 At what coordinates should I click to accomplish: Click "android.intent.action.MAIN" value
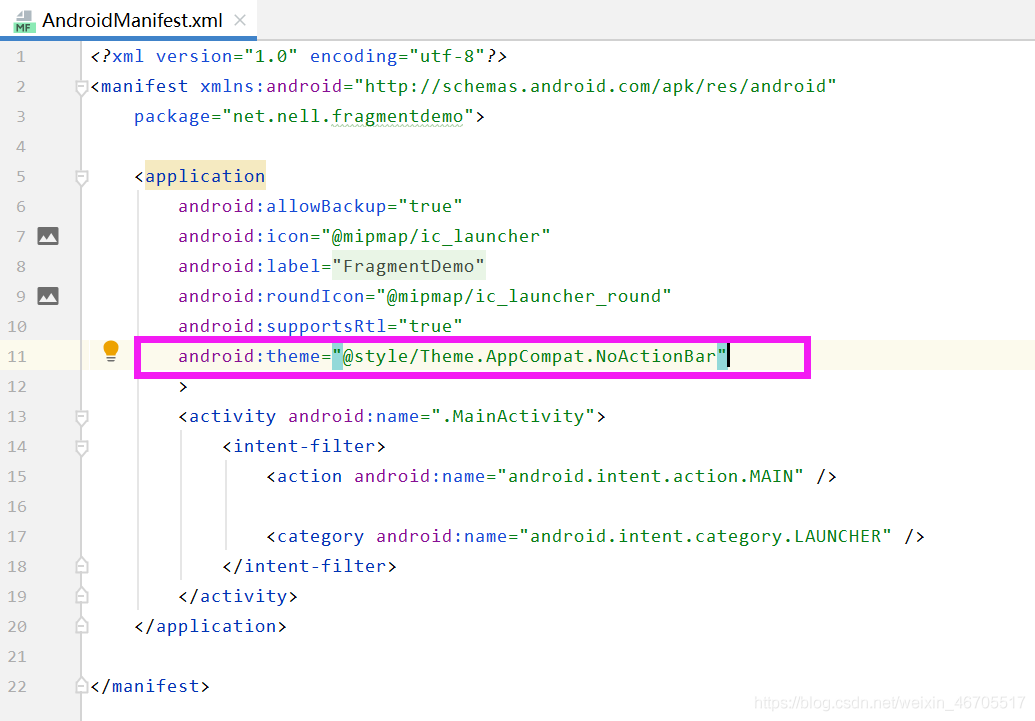pos(650,476)
